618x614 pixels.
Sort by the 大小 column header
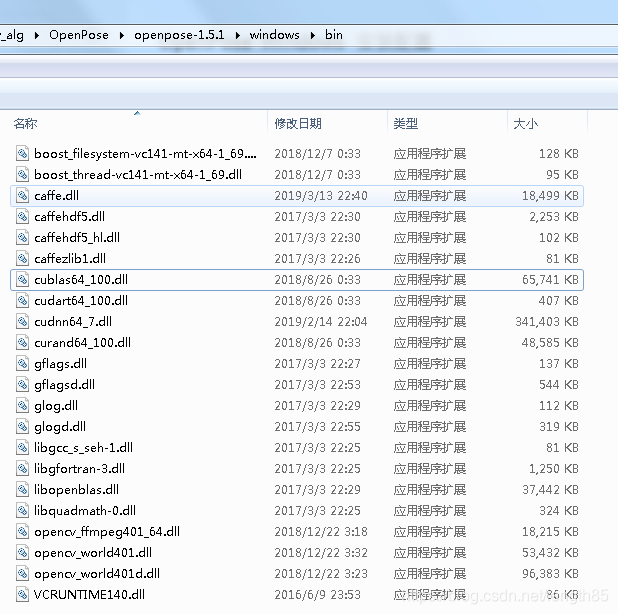[525, 124]
